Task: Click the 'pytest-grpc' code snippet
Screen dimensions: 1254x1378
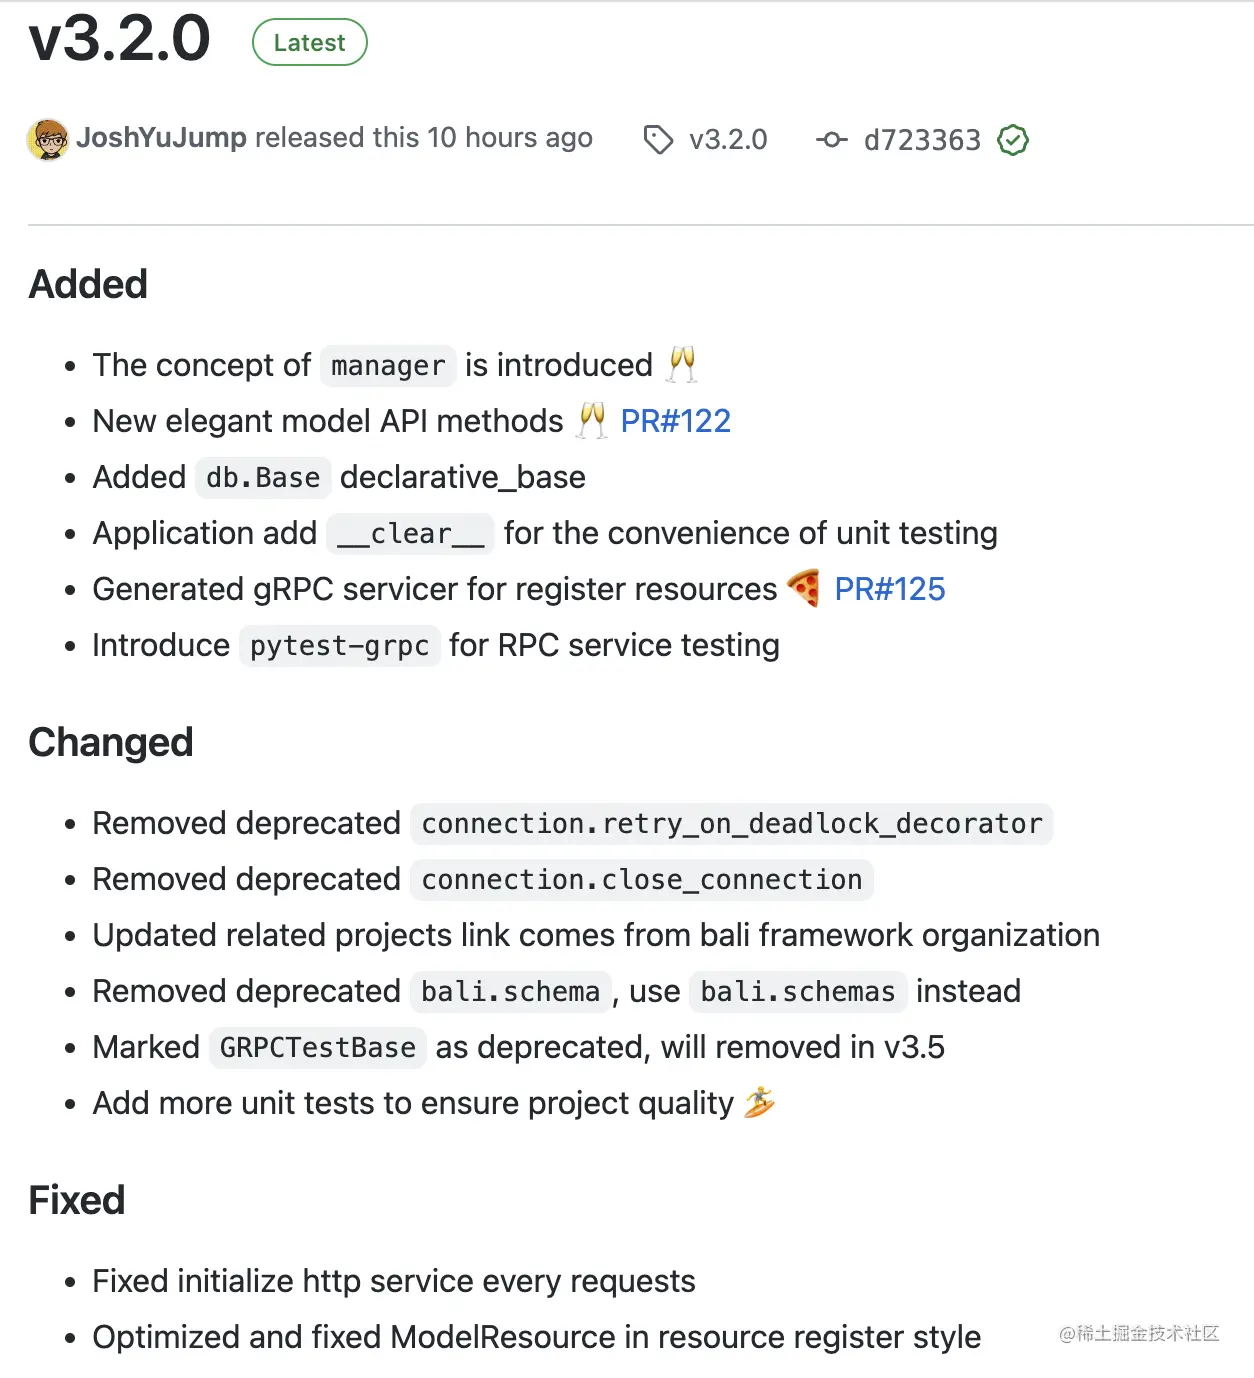Action: 340,646
